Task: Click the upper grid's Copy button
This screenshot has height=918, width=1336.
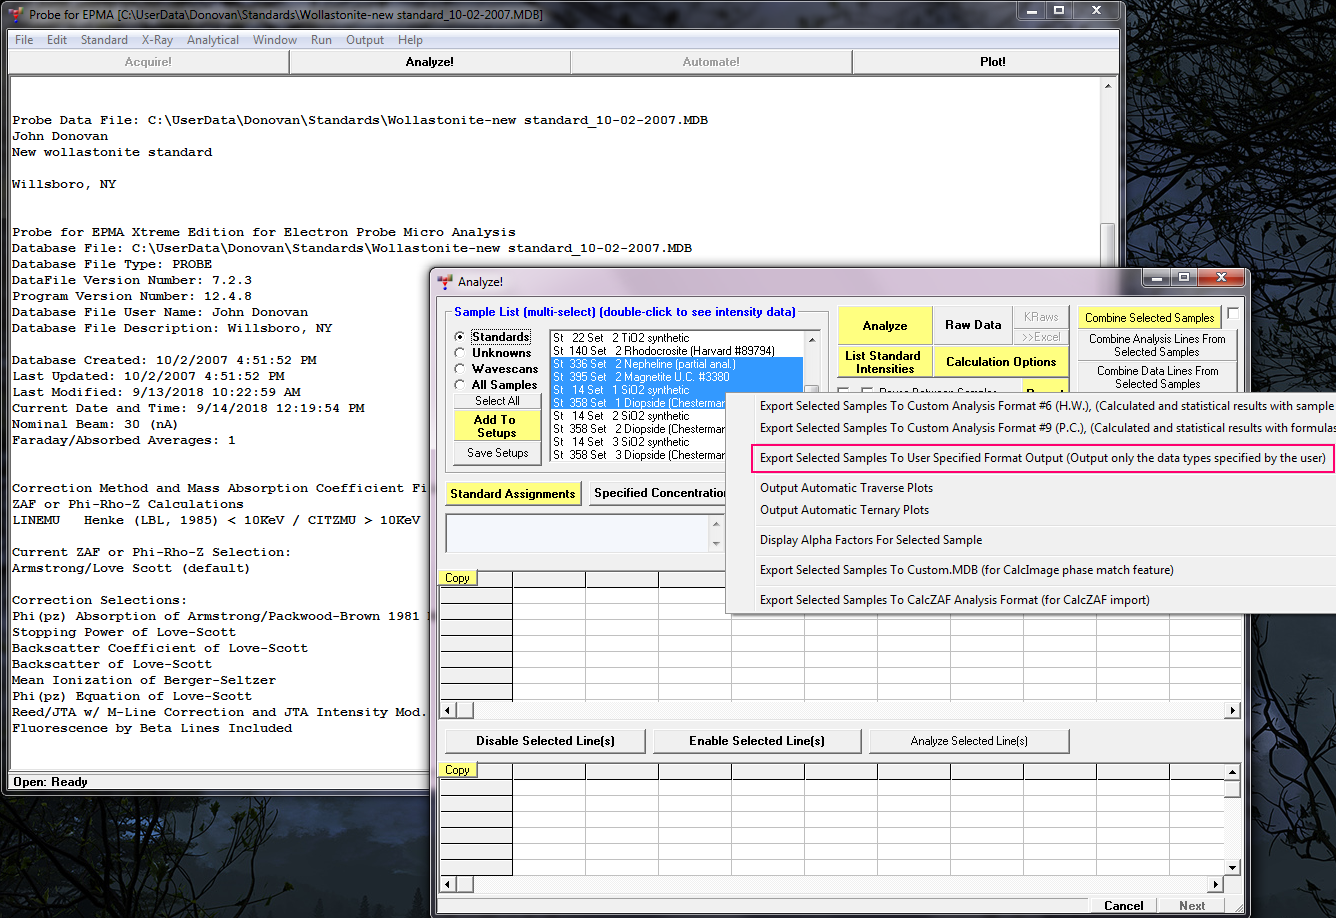Action: pyautogui.click(x=458, y=578)
